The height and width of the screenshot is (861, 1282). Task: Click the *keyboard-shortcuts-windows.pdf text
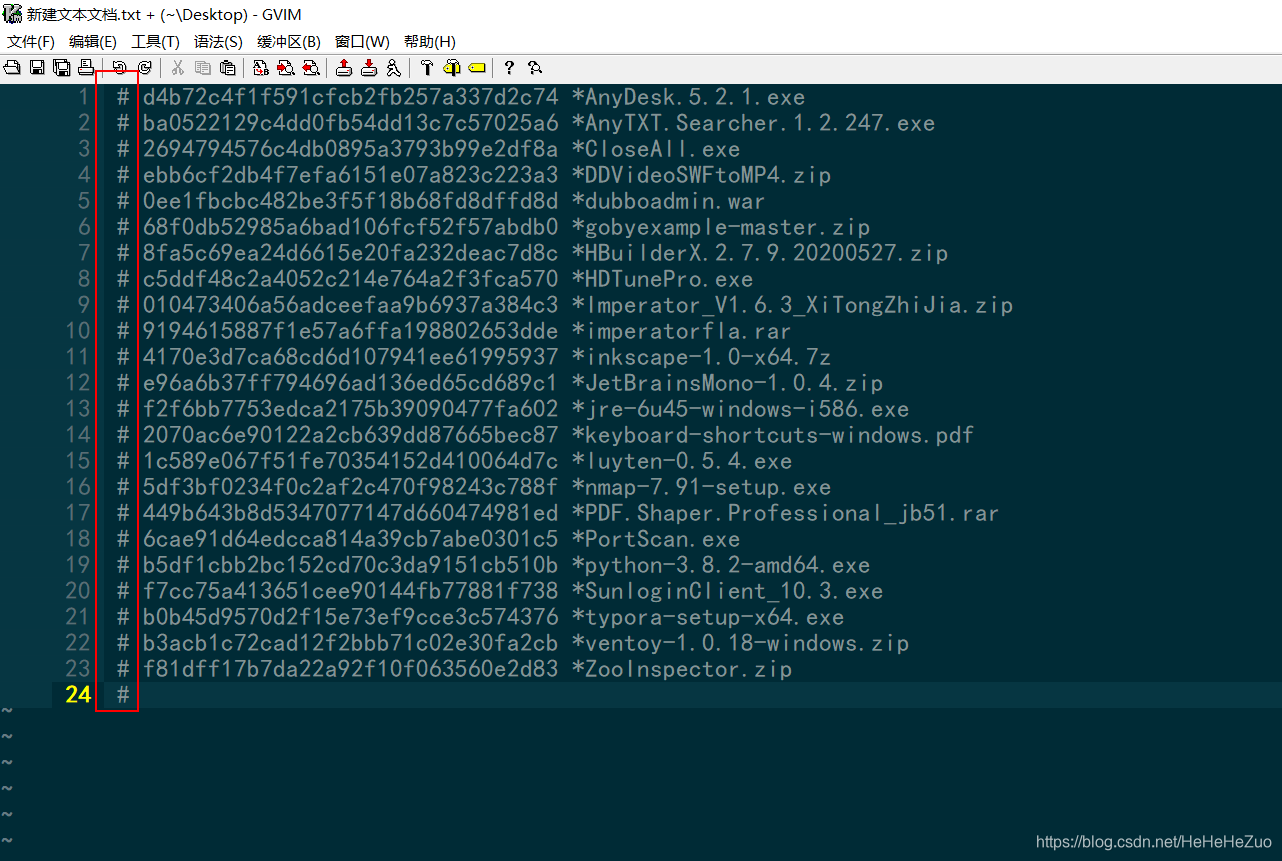point(773,435)
